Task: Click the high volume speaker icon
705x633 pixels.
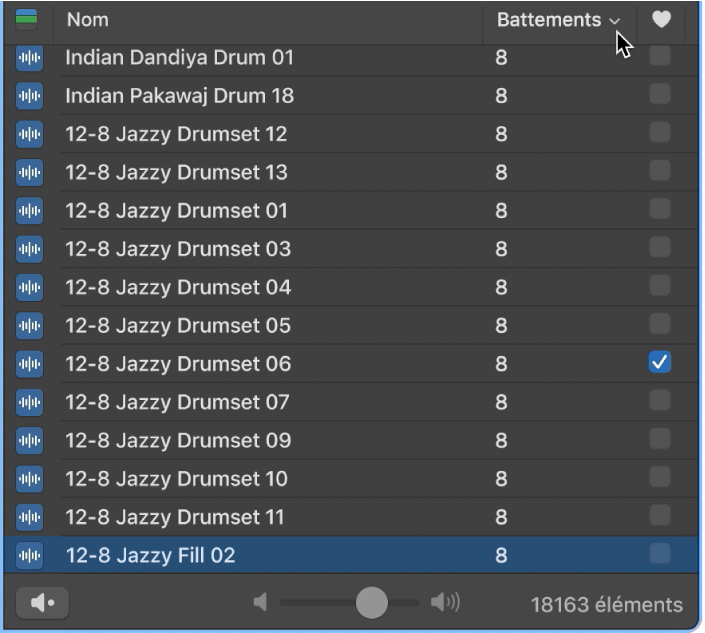Action: point(445,602)
